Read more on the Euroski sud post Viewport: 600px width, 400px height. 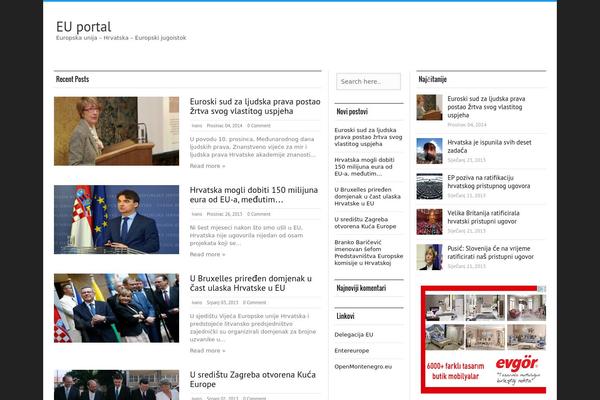coord(207,166)
